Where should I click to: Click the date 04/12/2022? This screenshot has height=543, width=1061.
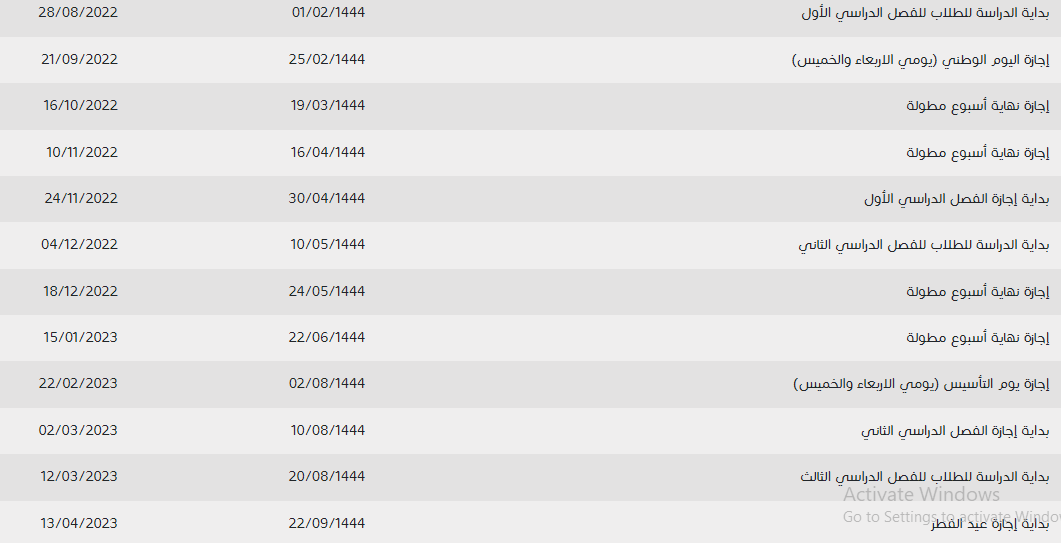79,244
